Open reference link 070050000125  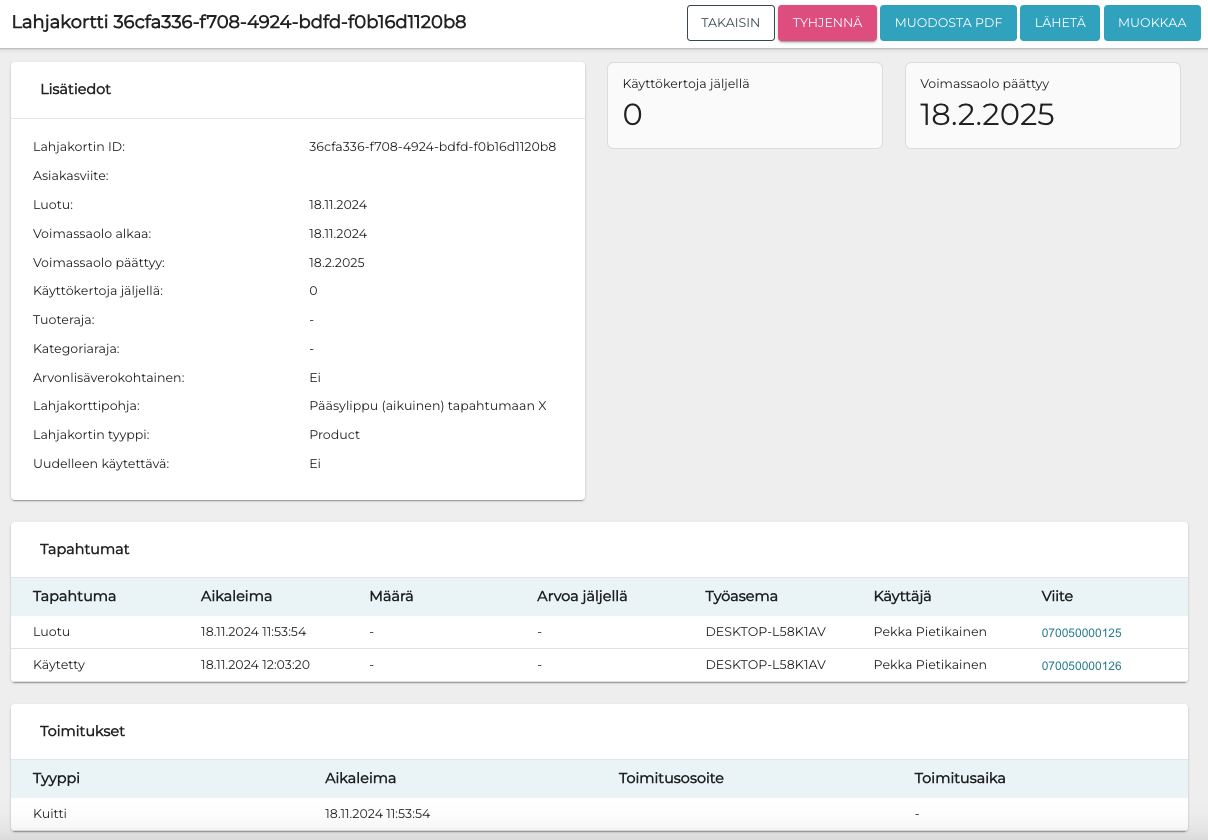coord(1081,633)
